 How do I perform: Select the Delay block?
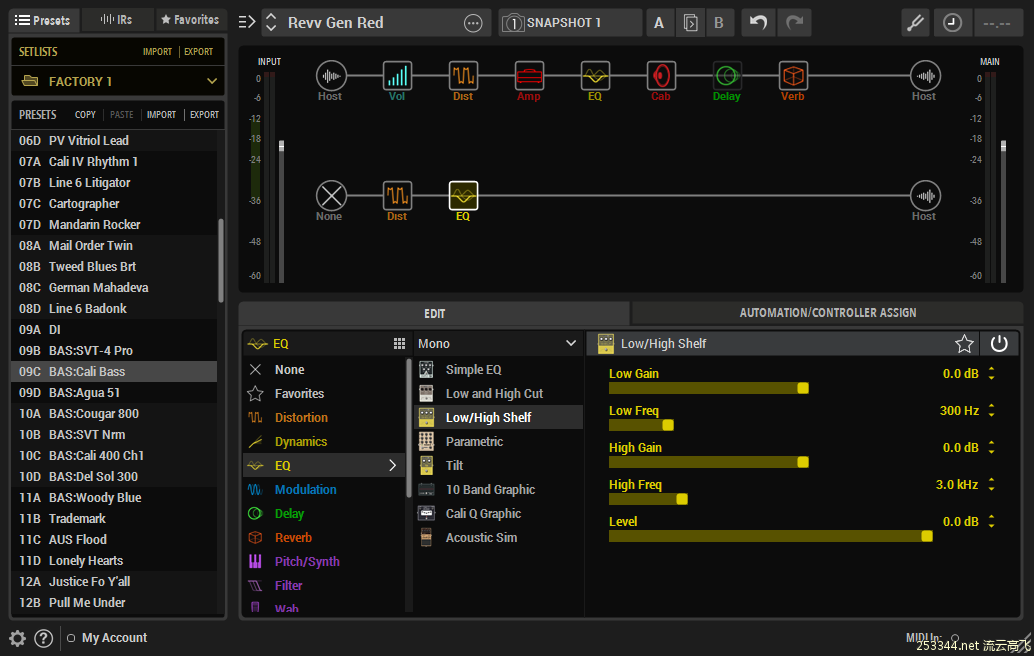click(727, 76)
